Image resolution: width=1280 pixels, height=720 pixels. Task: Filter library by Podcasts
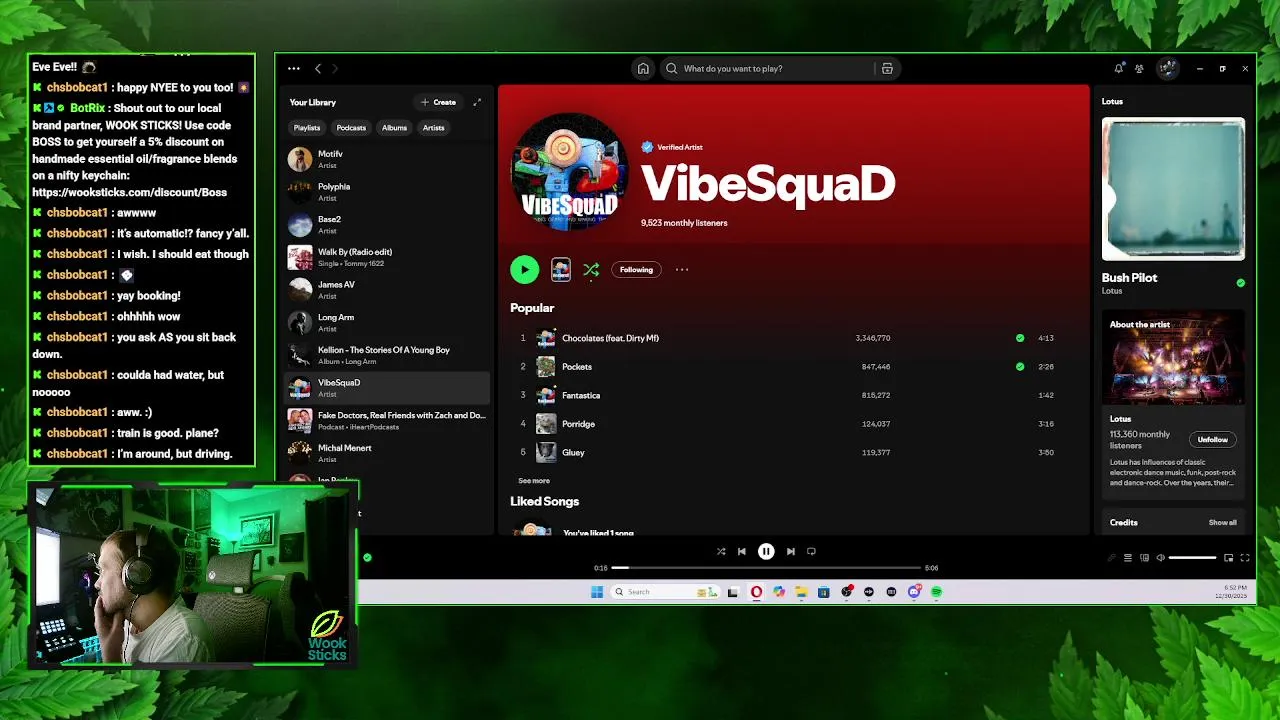click(x=351, y=128)
